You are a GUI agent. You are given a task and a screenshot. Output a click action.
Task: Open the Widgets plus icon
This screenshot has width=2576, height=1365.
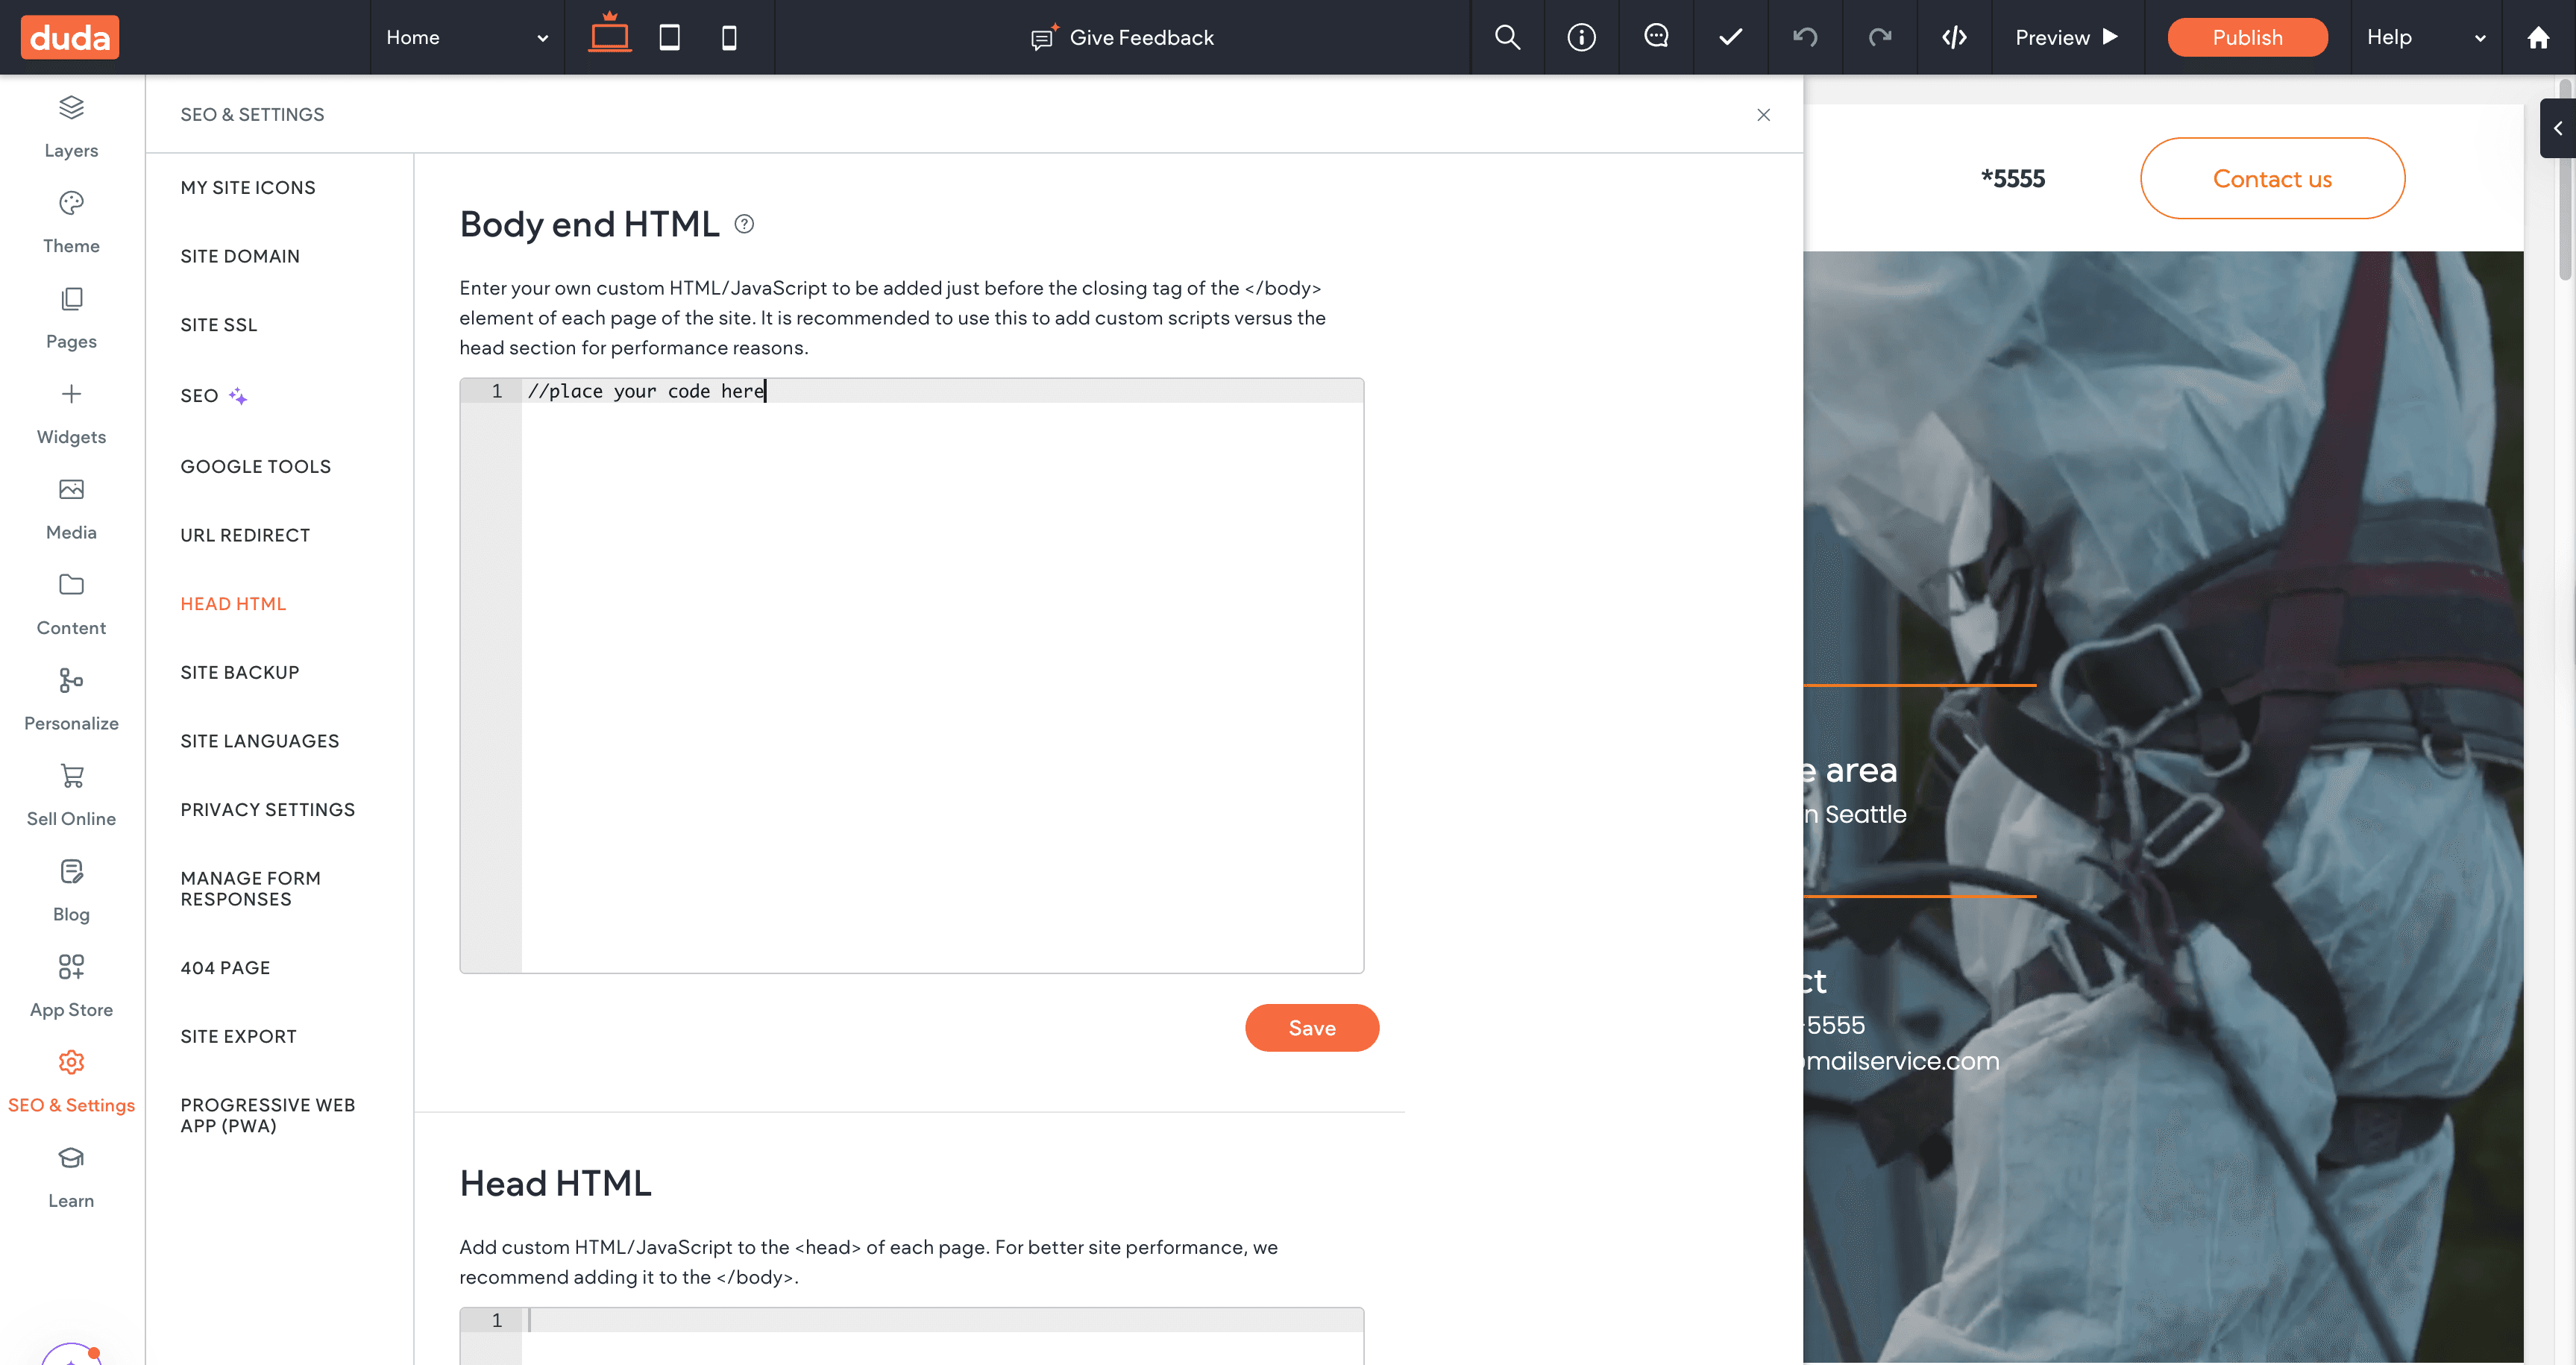(x=71, y=394)
